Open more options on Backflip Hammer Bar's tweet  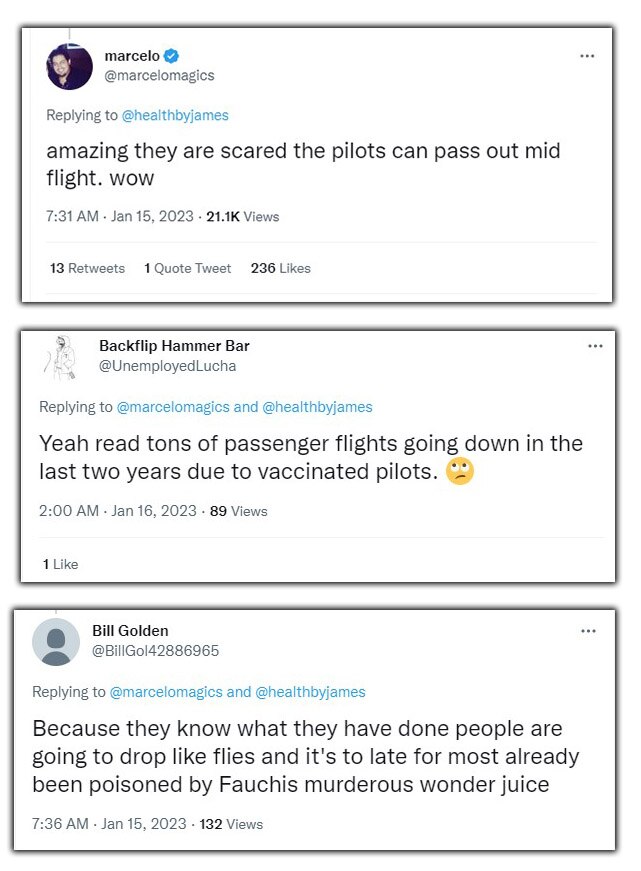[x=595, y=346]
